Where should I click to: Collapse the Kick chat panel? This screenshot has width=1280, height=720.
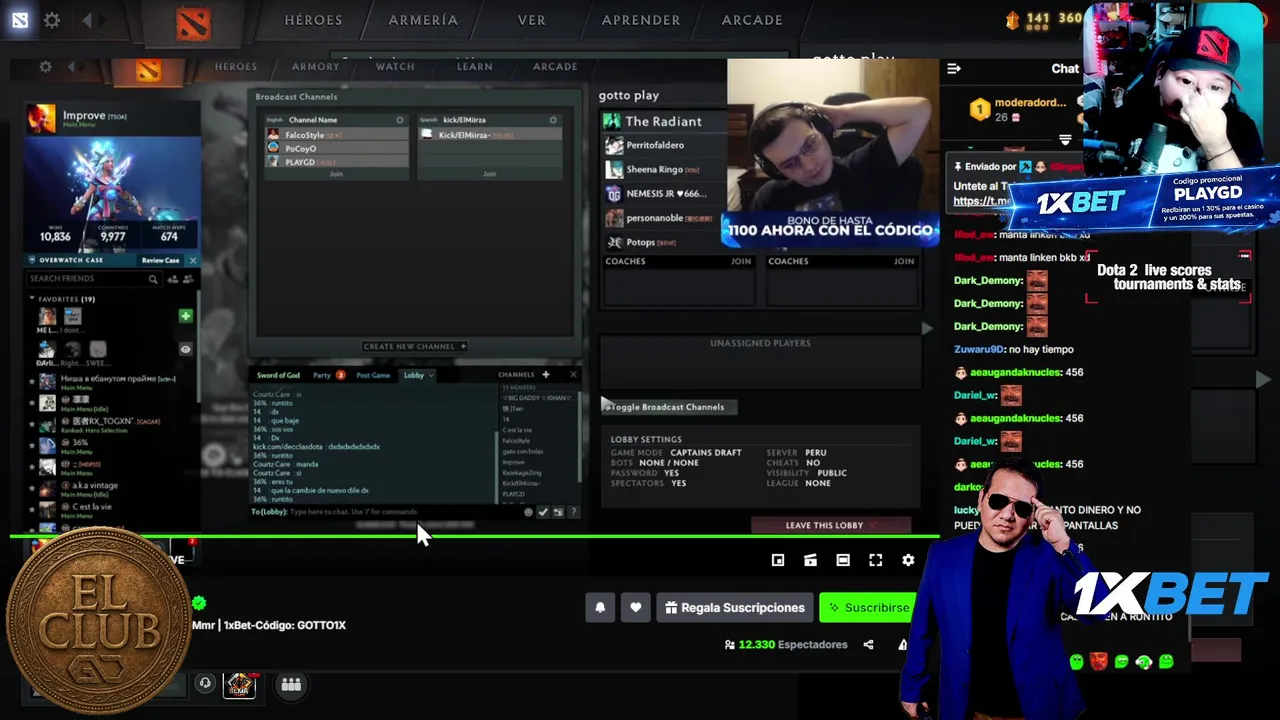click(954, 68)
